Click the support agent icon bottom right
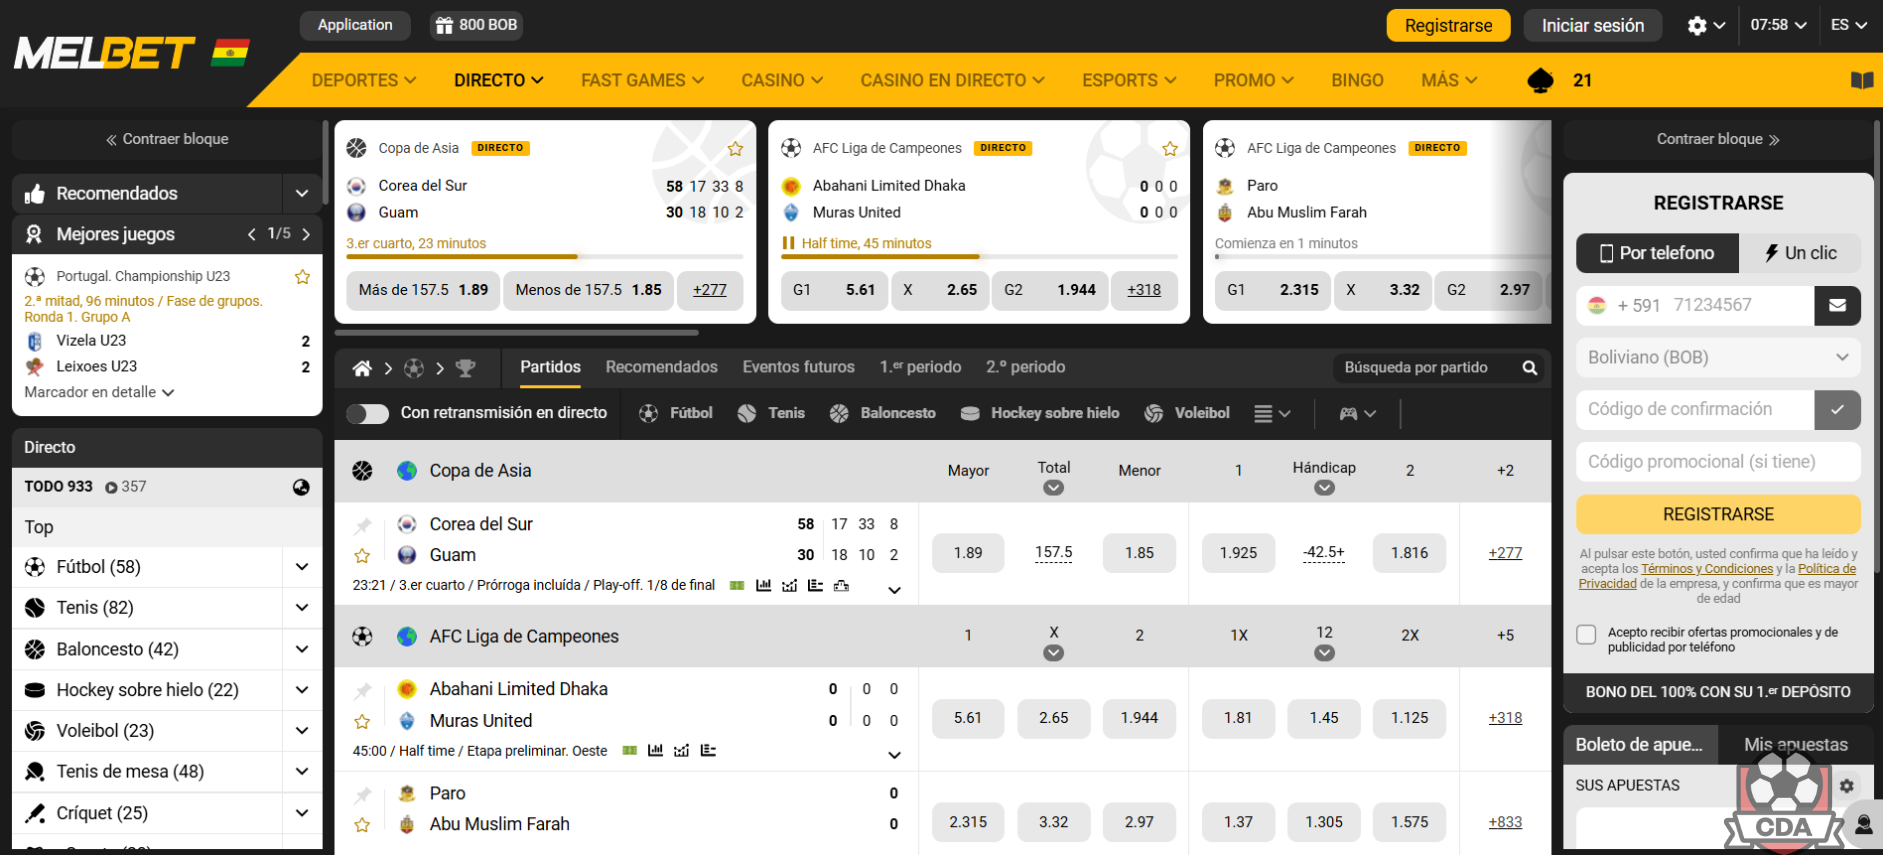 (1863, 825)
